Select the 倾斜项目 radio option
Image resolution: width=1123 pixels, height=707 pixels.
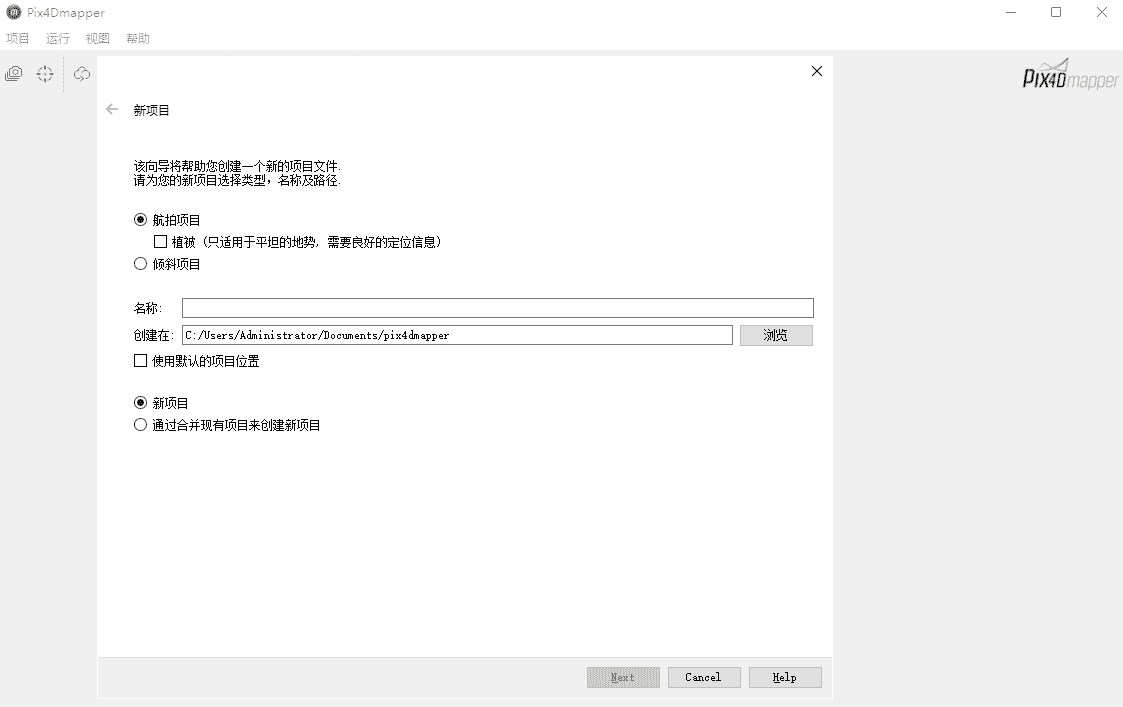click(x=140, y=264)
